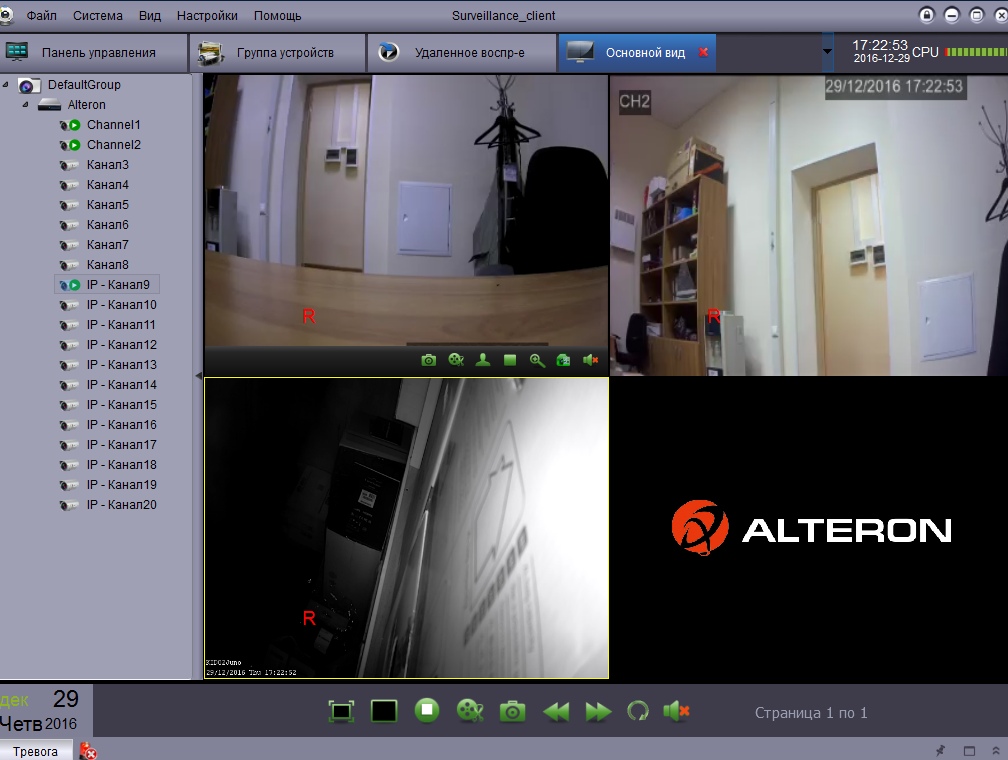Switch to Панель управления tab
The width and height of the screenshot is (1008, 760).
point(93,53)
